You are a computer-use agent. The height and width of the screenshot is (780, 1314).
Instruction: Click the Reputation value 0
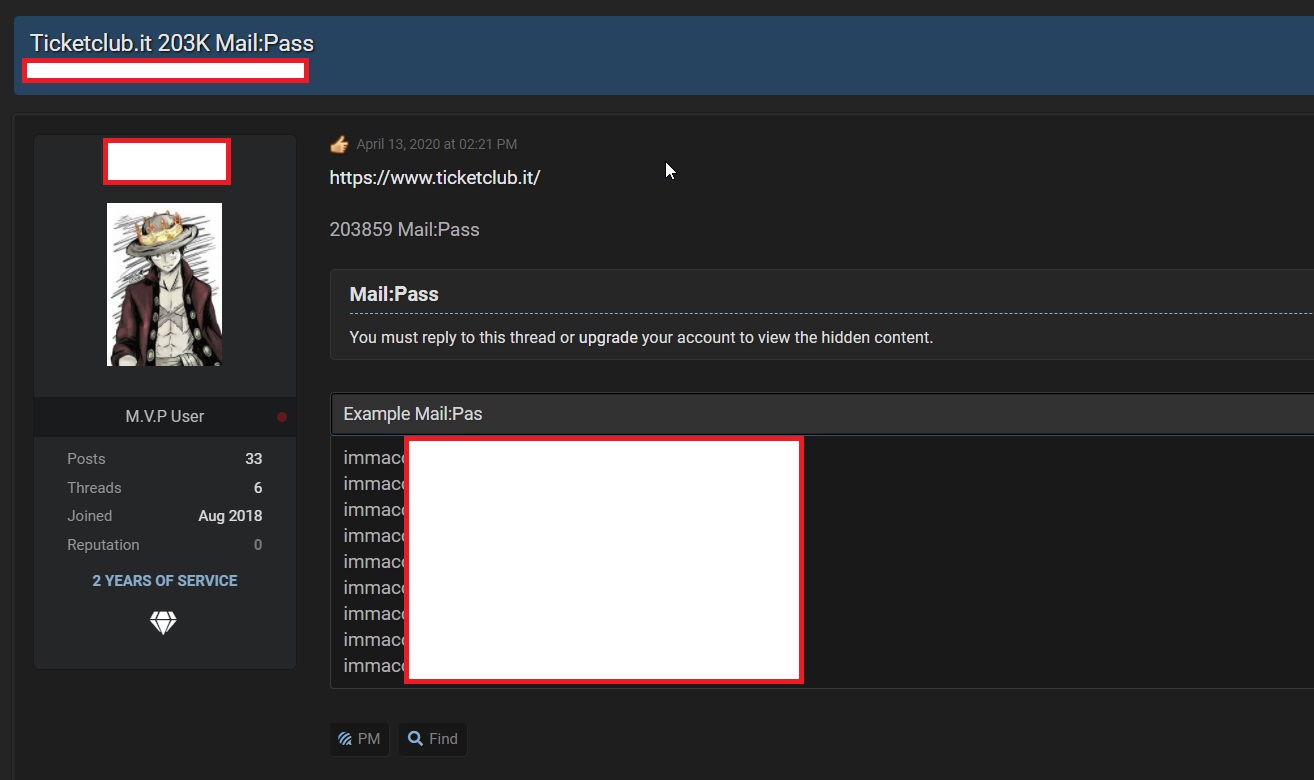tap(258, 545)
